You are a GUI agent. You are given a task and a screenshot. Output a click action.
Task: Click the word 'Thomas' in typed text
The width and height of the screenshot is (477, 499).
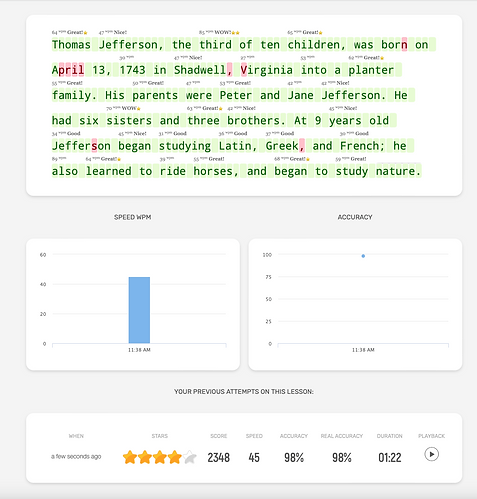71,45
